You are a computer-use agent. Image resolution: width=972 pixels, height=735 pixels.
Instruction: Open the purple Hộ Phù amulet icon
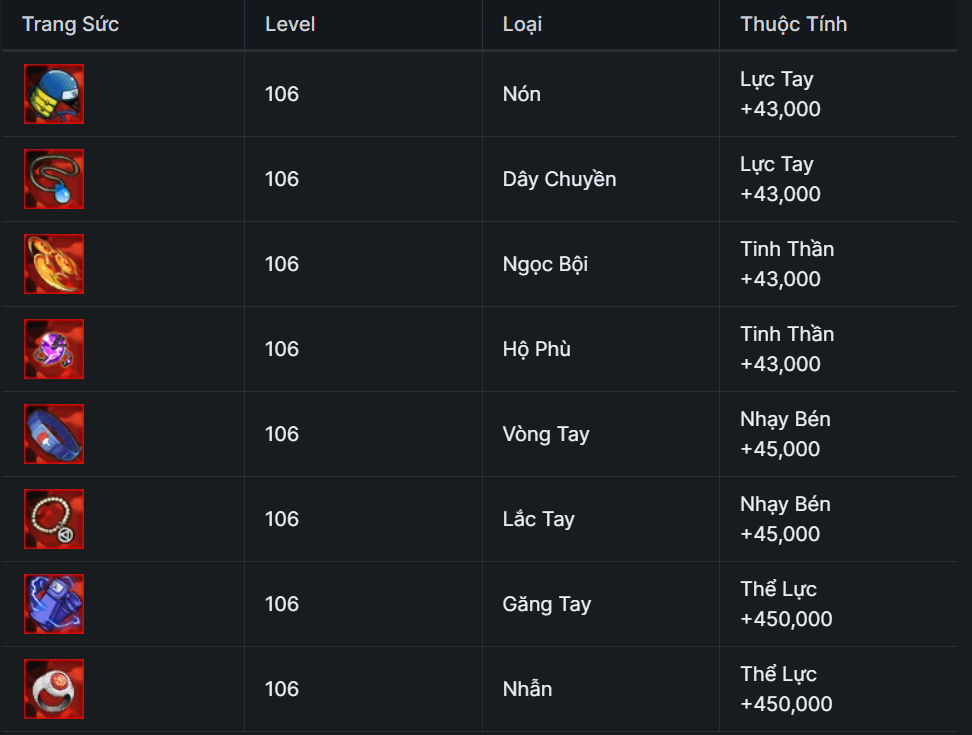point(54,349)
